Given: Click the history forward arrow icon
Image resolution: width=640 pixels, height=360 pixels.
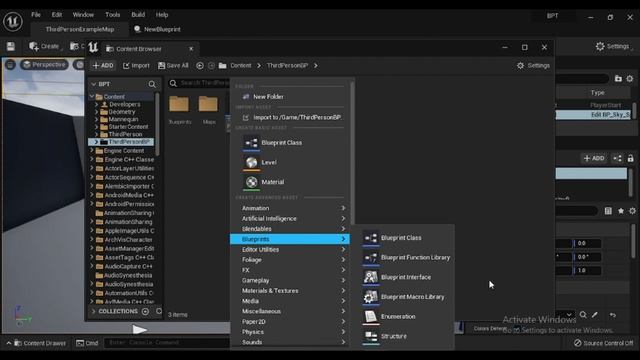Looking at the screenshot, I should point(211,65).
